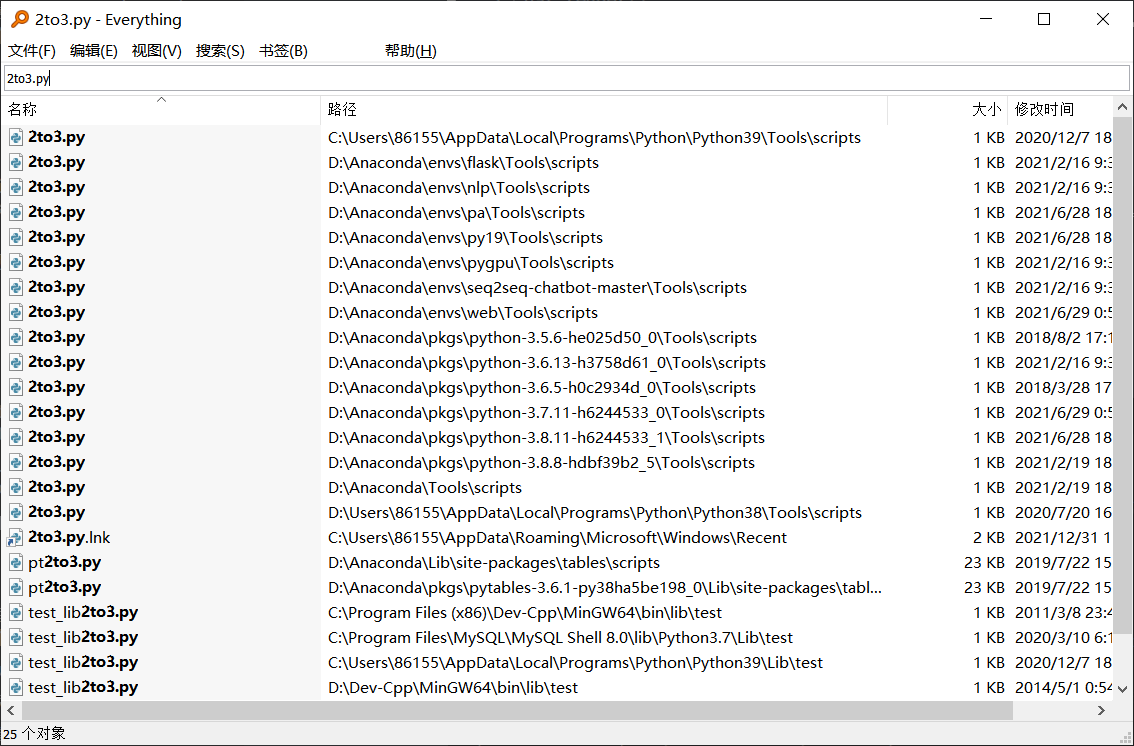Select file icon of 2to3.py in envs\py19

pyautogui.click(x=16, y=237)
